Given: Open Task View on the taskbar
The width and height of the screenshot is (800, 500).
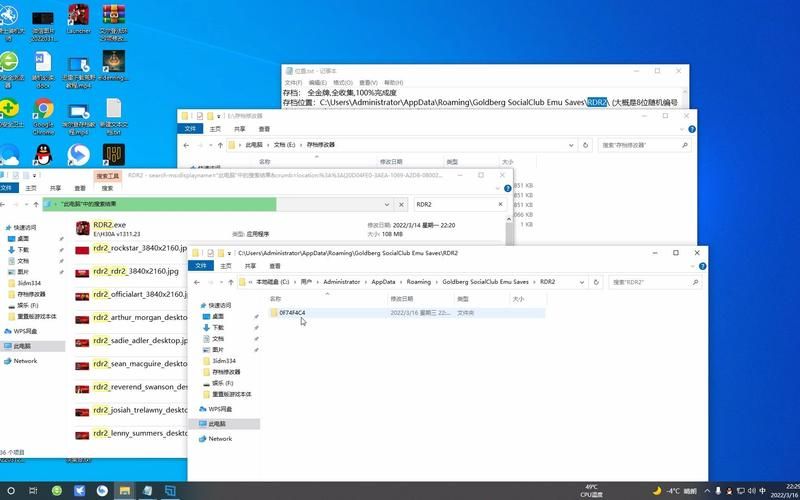Looking at the screenshot, I should 33,491.
